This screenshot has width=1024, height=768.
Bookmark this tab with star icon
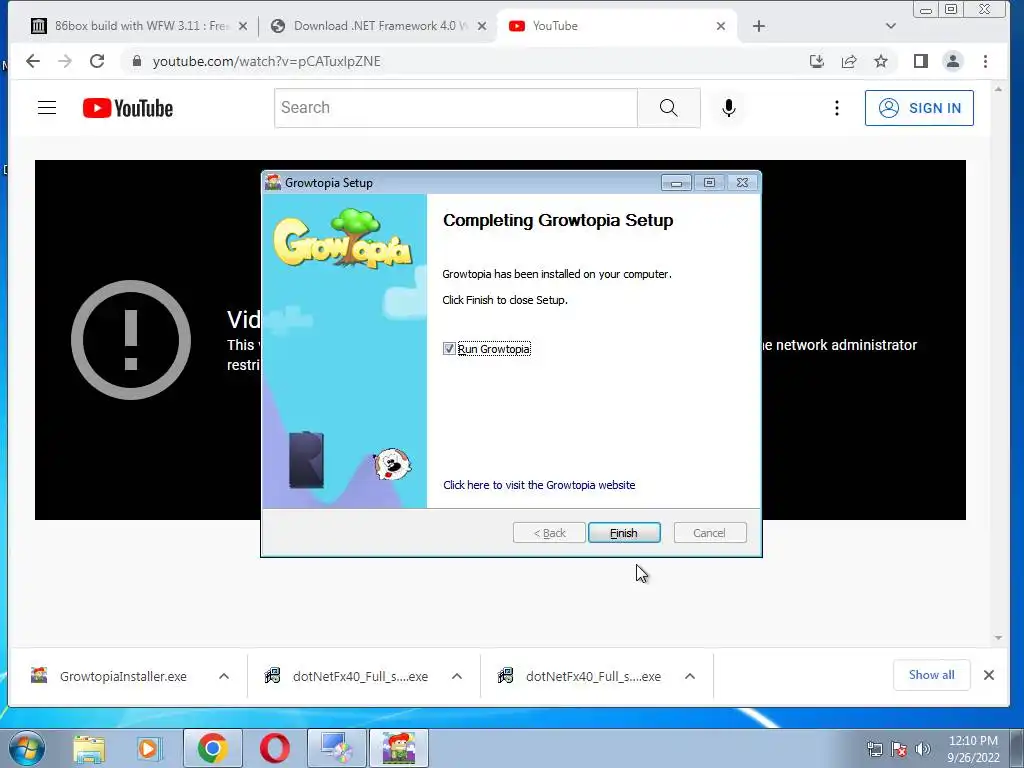click(881, 61)
